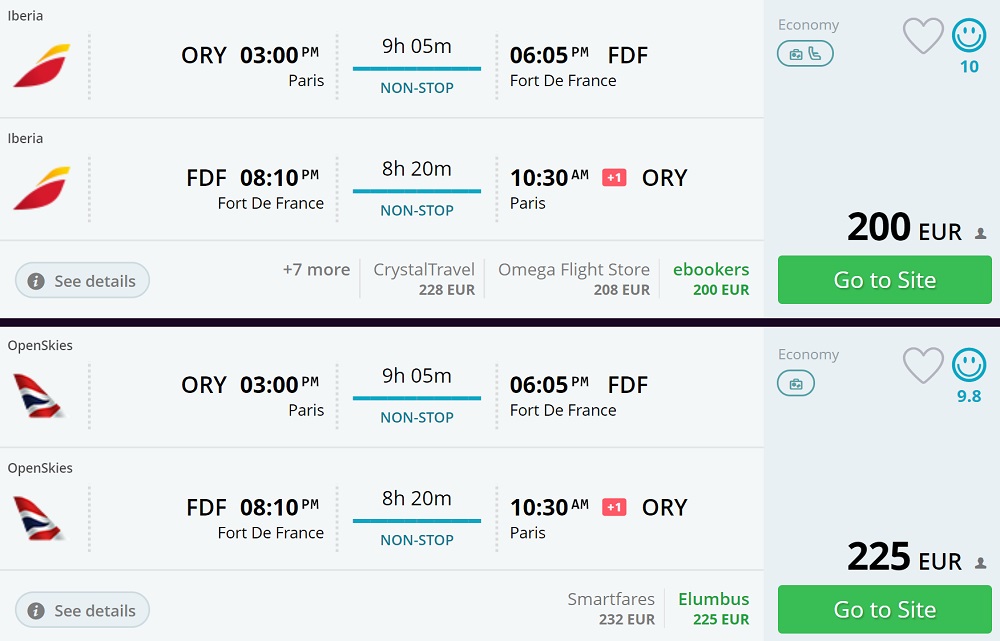Viewport: 1000px width, 641px height.
Task: Click the Iberia logo on the outbound flight
Action: point(42,66)
